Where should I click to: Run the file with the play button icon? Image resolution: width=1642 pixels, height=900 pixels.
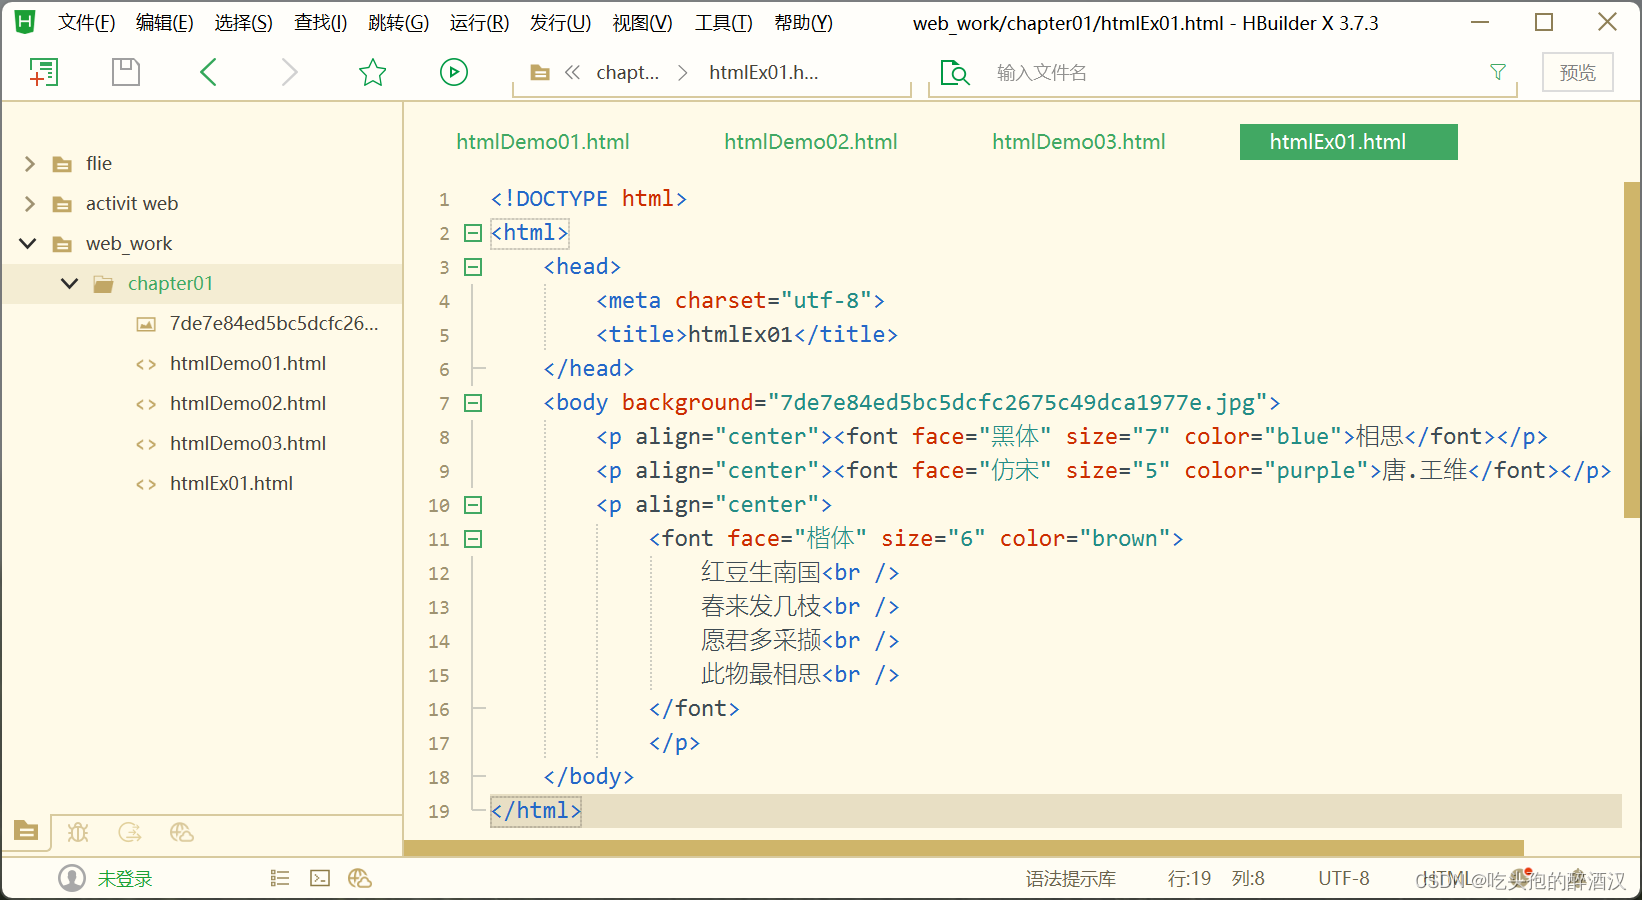click(x=453, y=71)
